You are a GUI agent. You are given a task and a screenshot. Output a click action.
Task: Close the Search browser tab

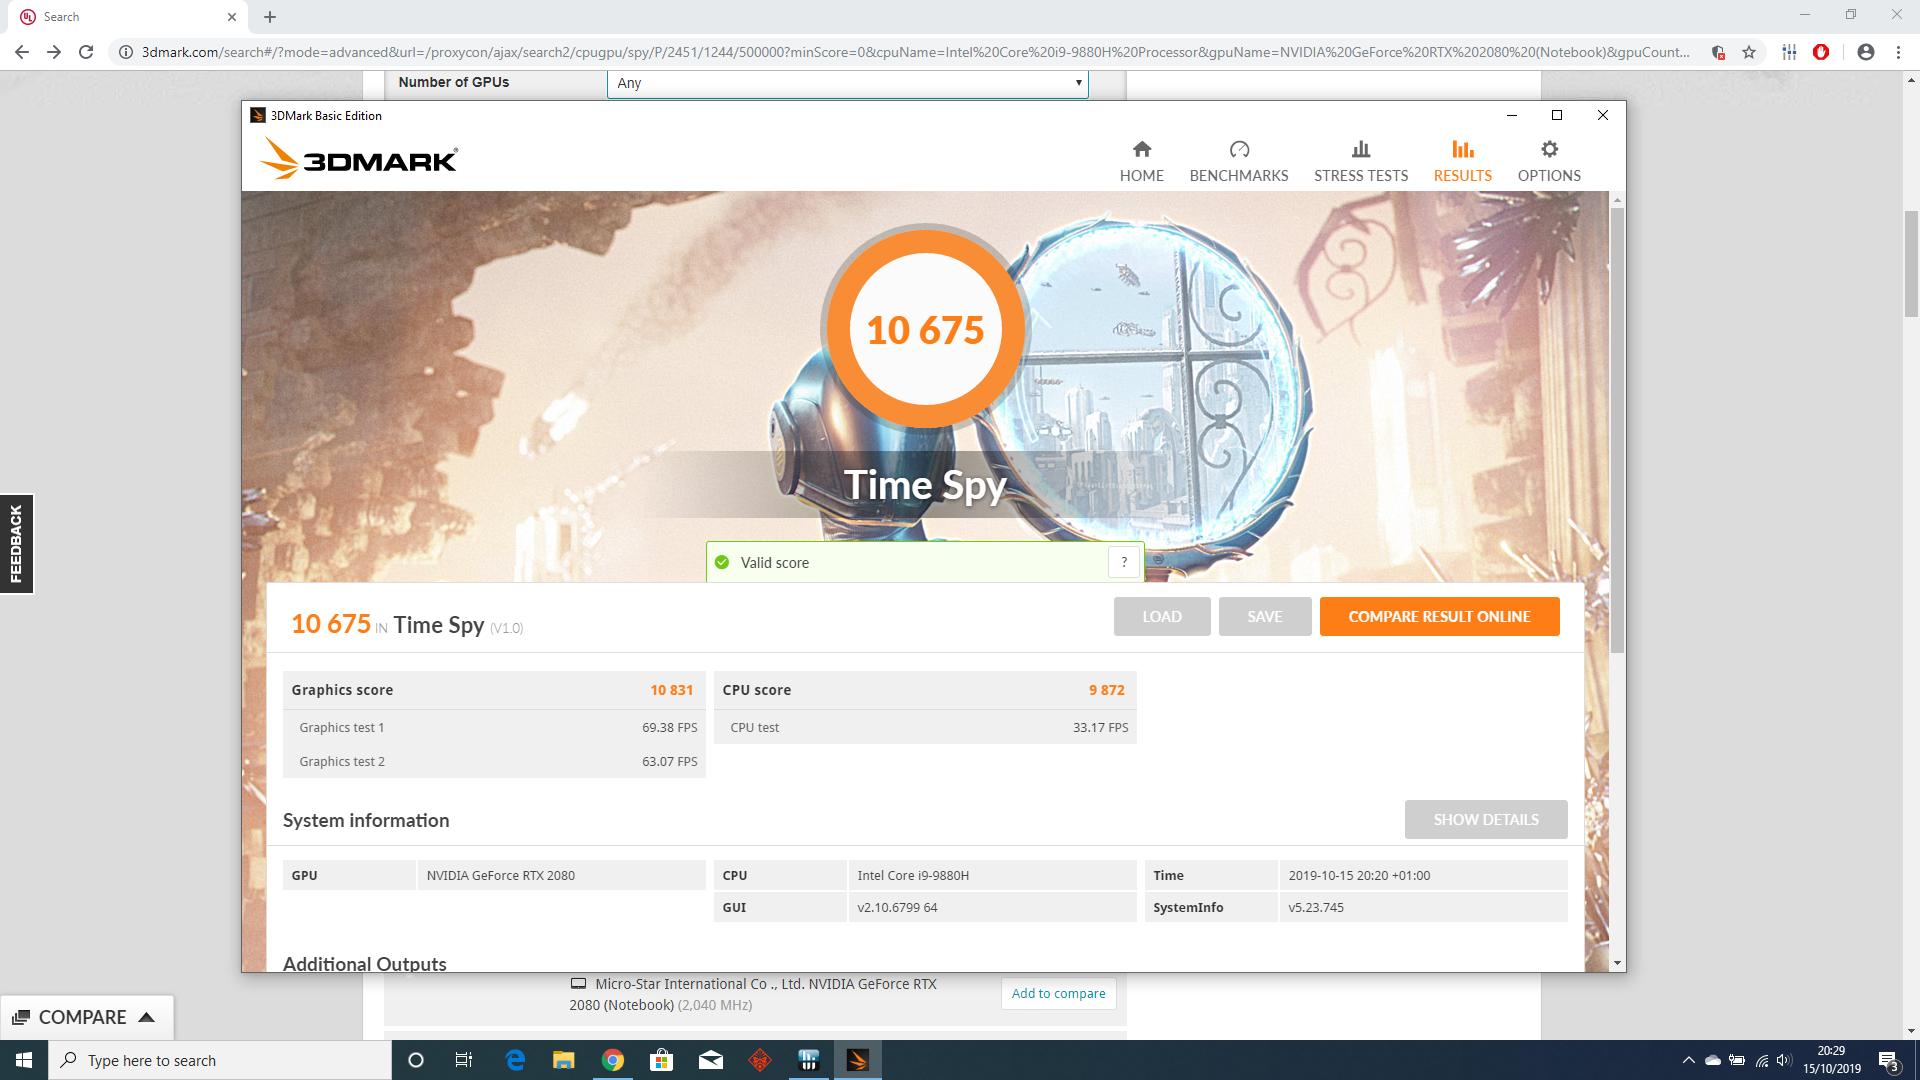232,17
